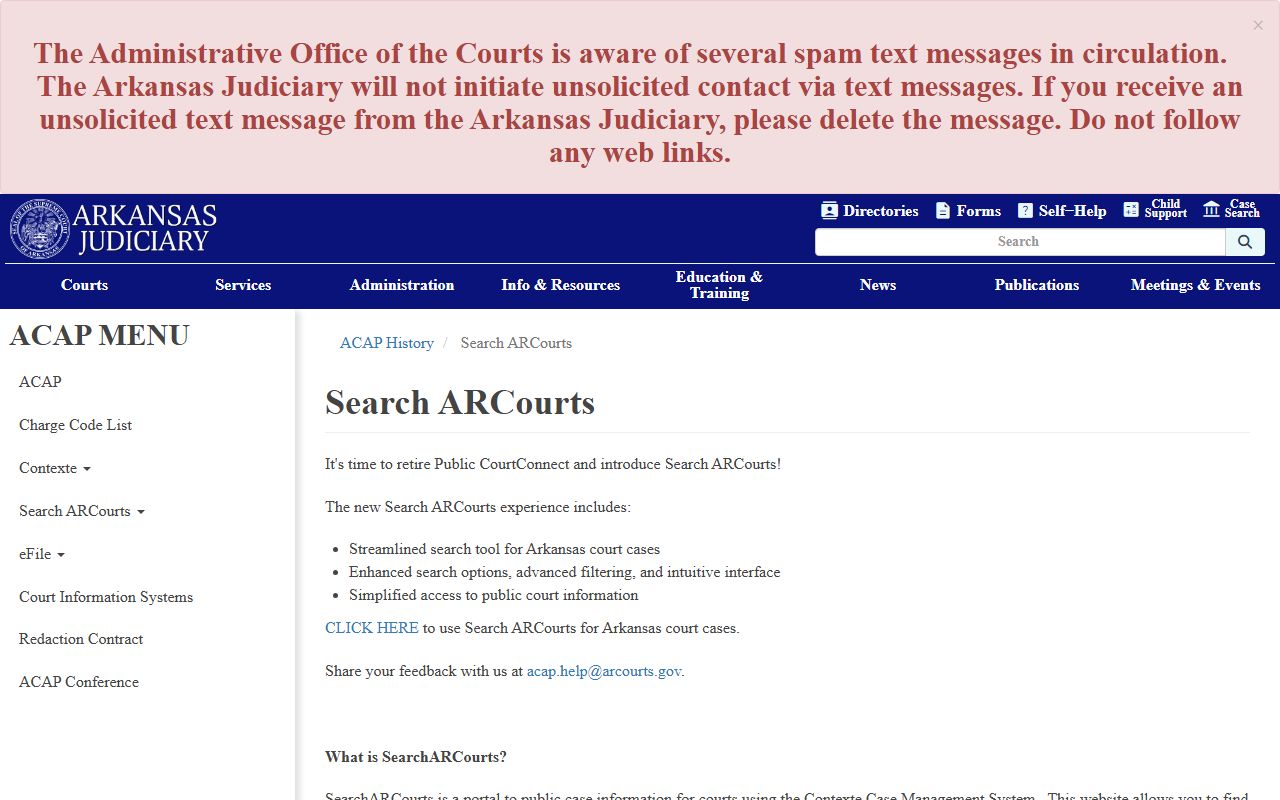Email acap.help@arcourts.gov link
1280x800 pixels.
tap(604, 671)
